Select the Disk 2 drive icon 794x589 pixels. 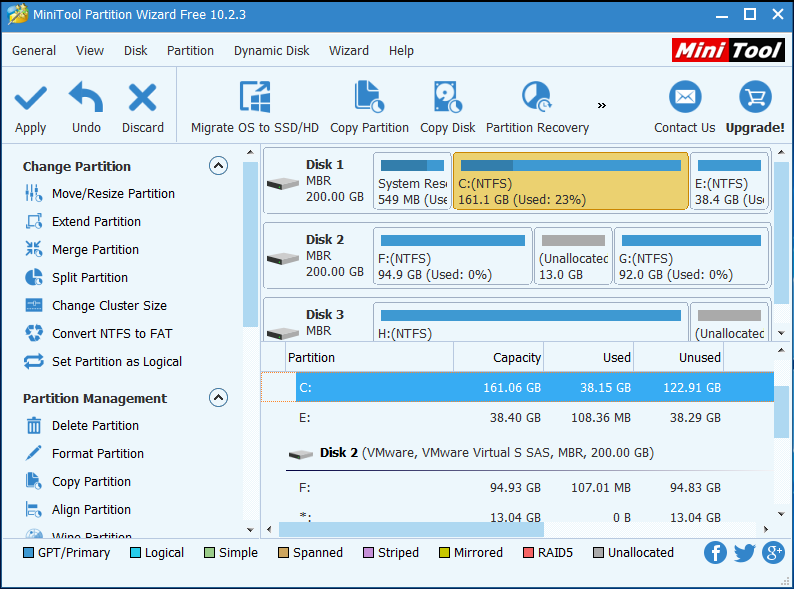pyautogui.click(x=283, y=258)
